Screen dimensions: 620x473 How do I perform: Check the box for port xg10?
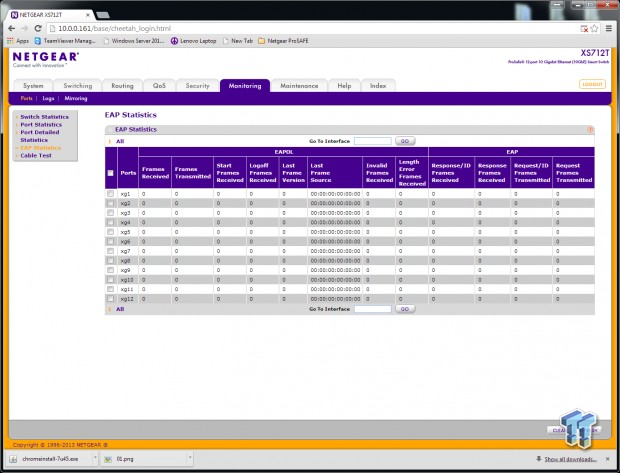pyautogui.click(x=110, y=280)
